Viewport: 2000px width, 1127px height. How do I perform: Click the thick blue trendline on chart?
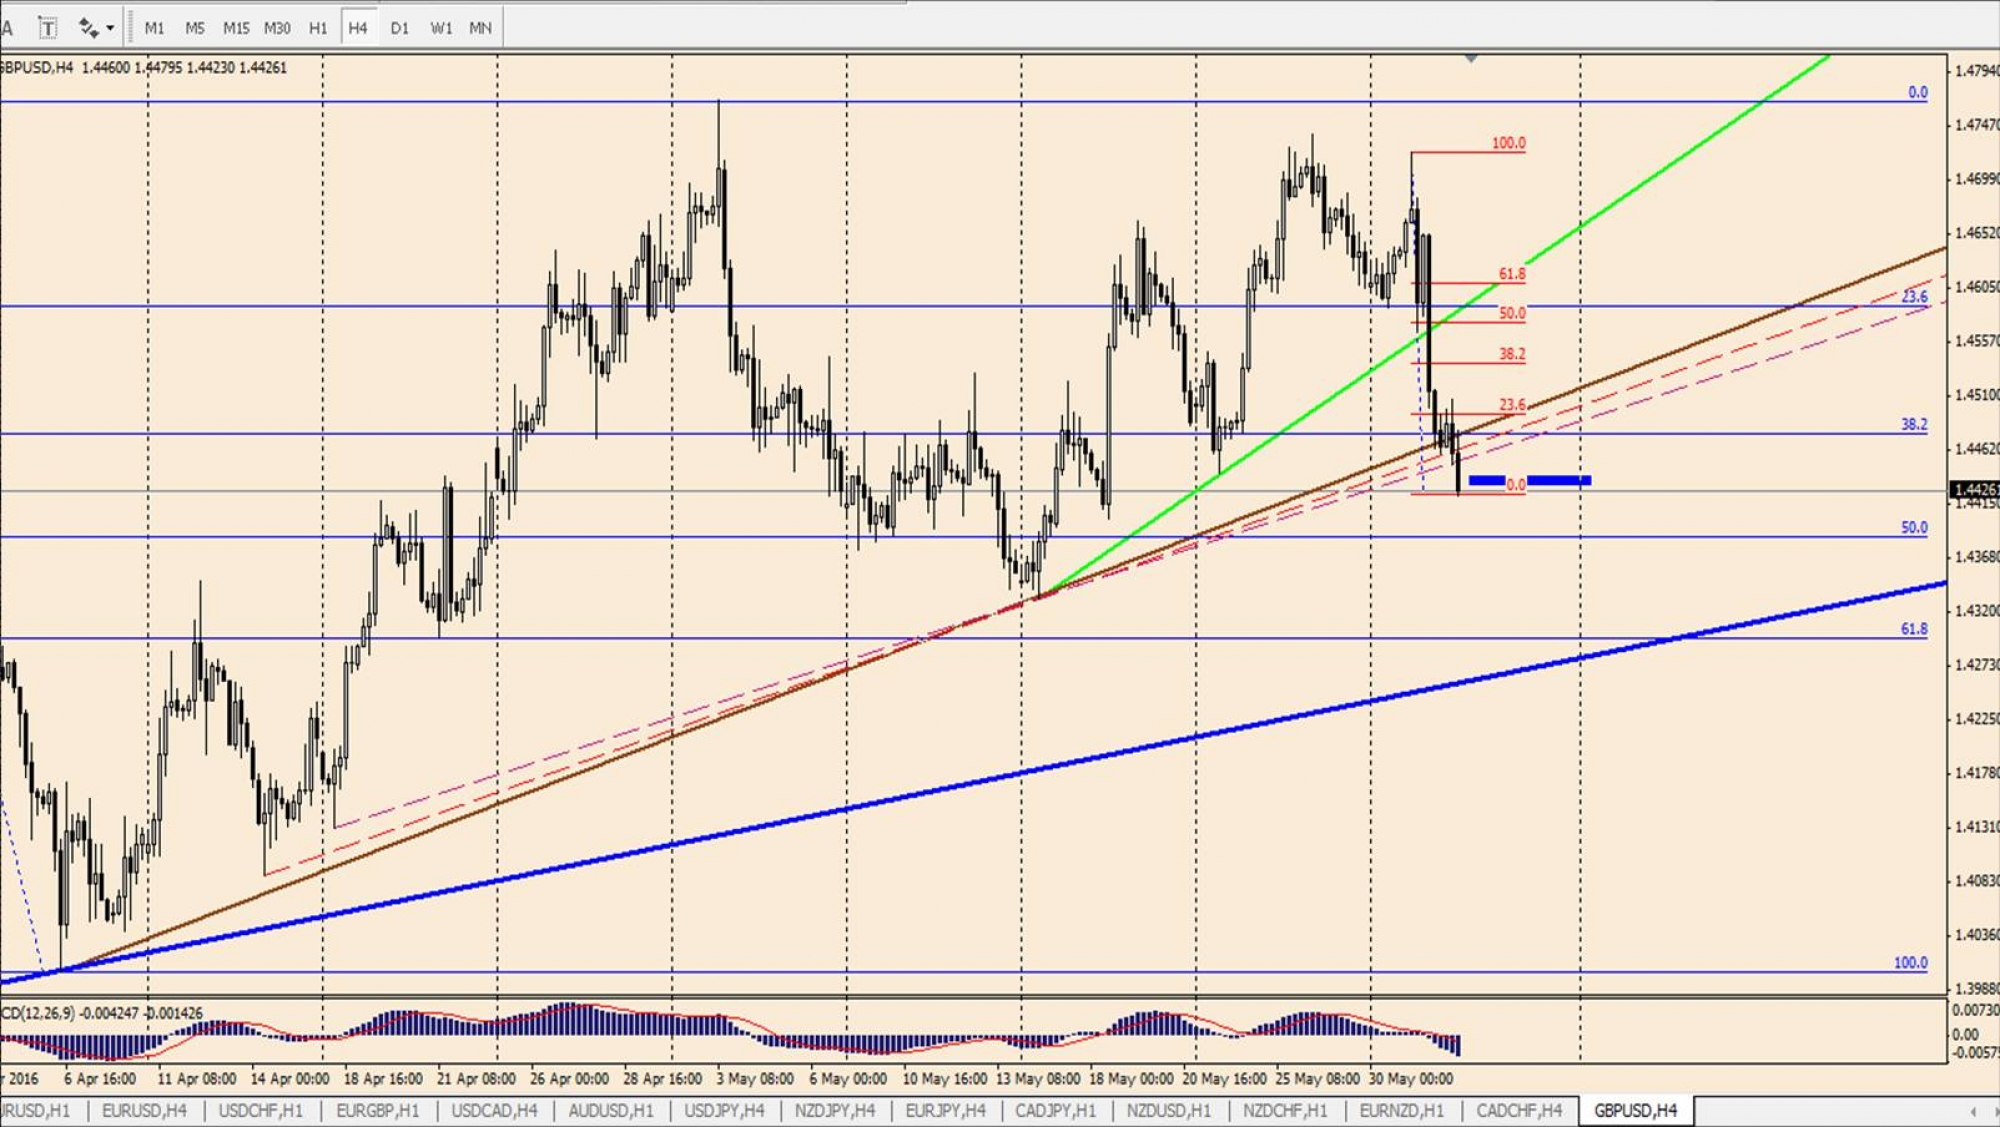click(x=1000, y=778)
